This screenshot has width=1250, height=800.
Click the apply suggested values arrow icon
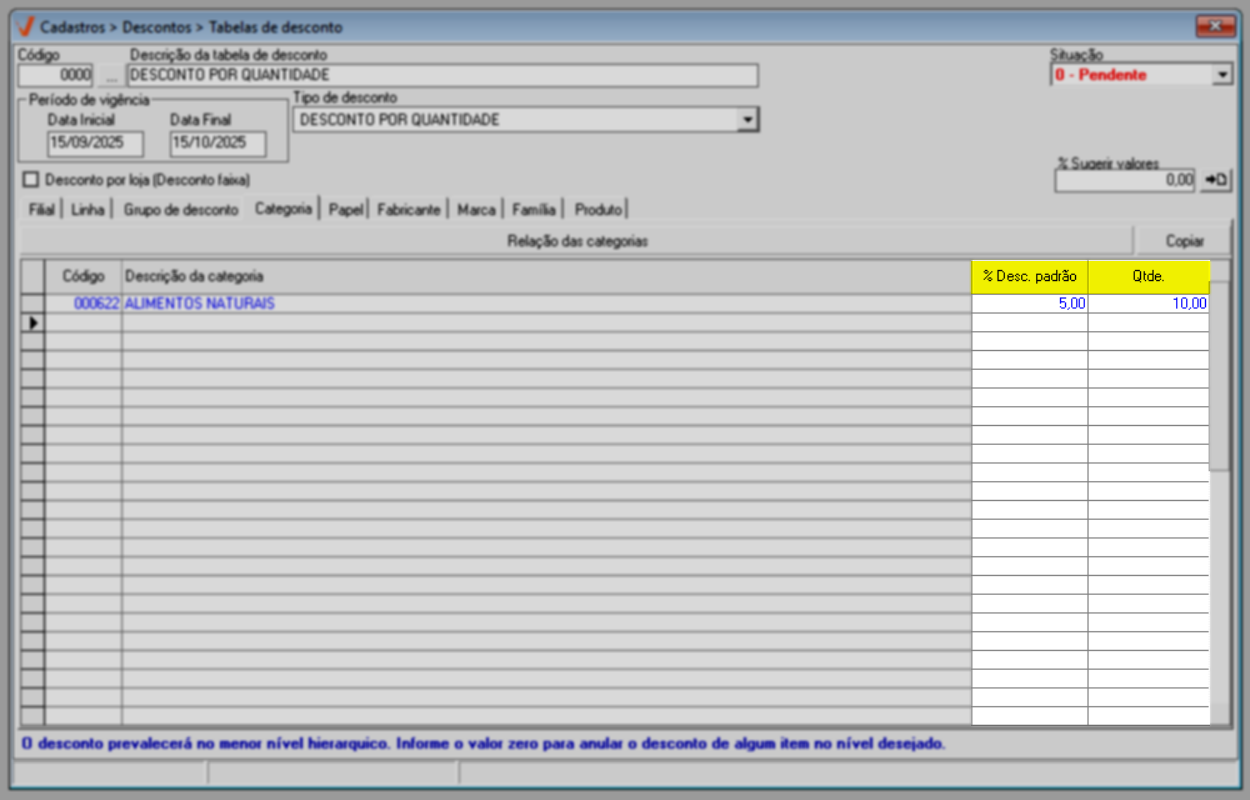[x=1216, y=180]
